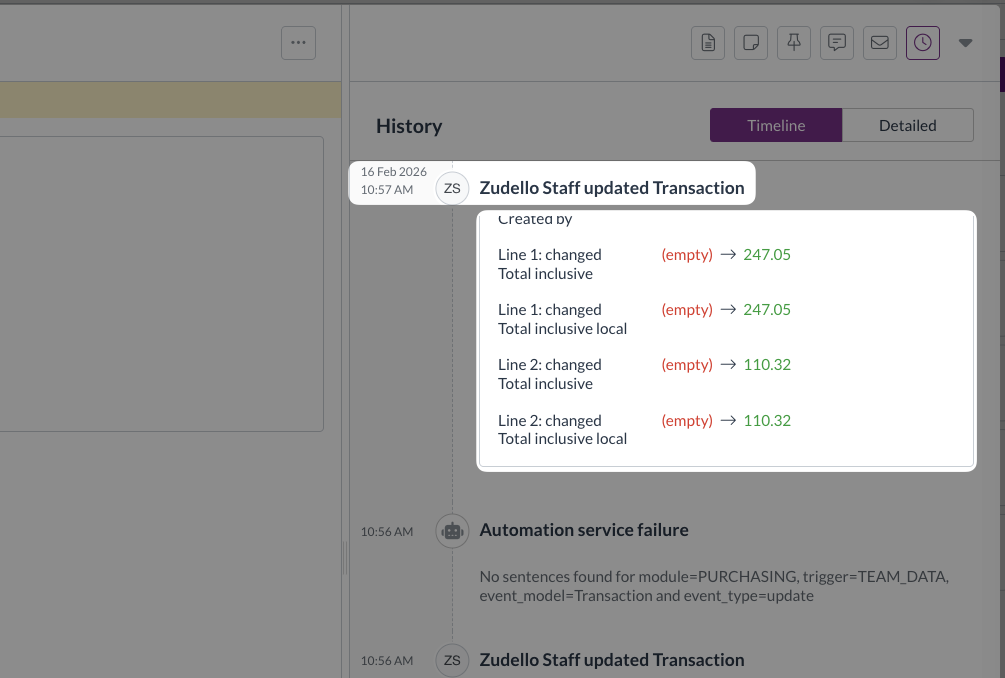Open the comments chat icon

coord(837,43)
